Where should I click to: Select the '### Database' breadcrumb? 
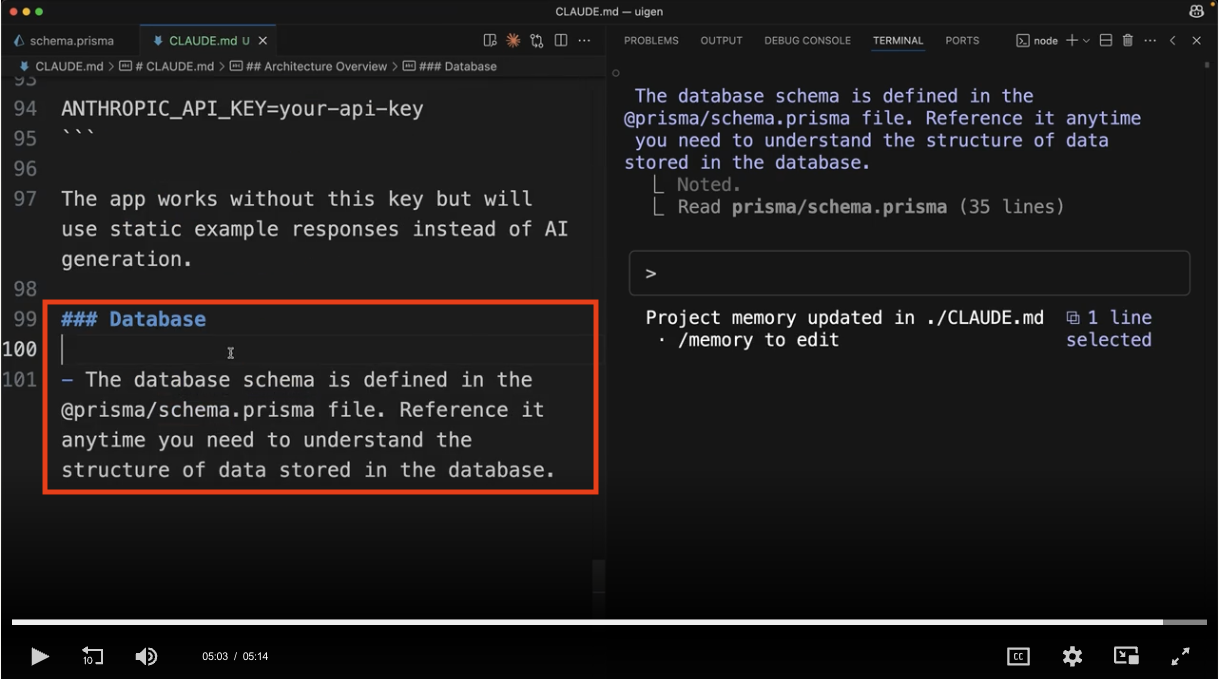point(450,66)
